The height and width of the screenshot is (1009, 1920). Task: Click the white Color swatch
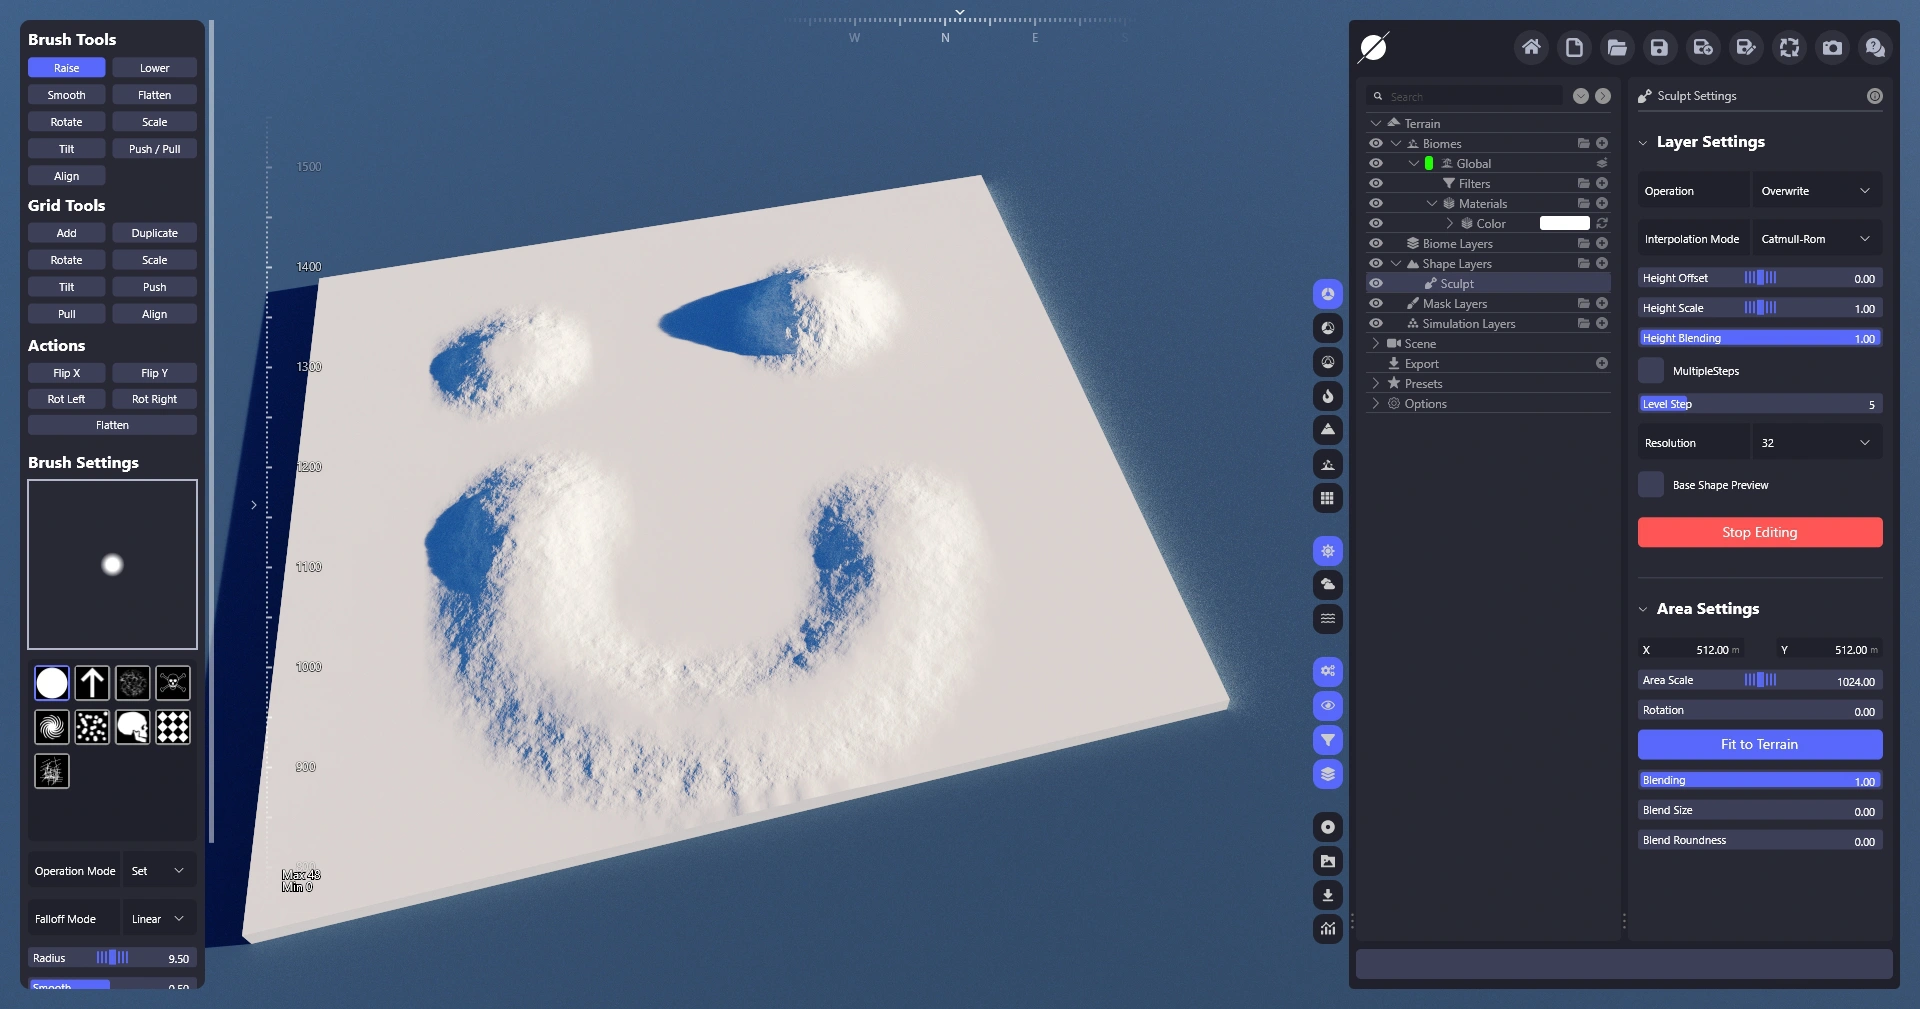click(x=1565, y=223)
